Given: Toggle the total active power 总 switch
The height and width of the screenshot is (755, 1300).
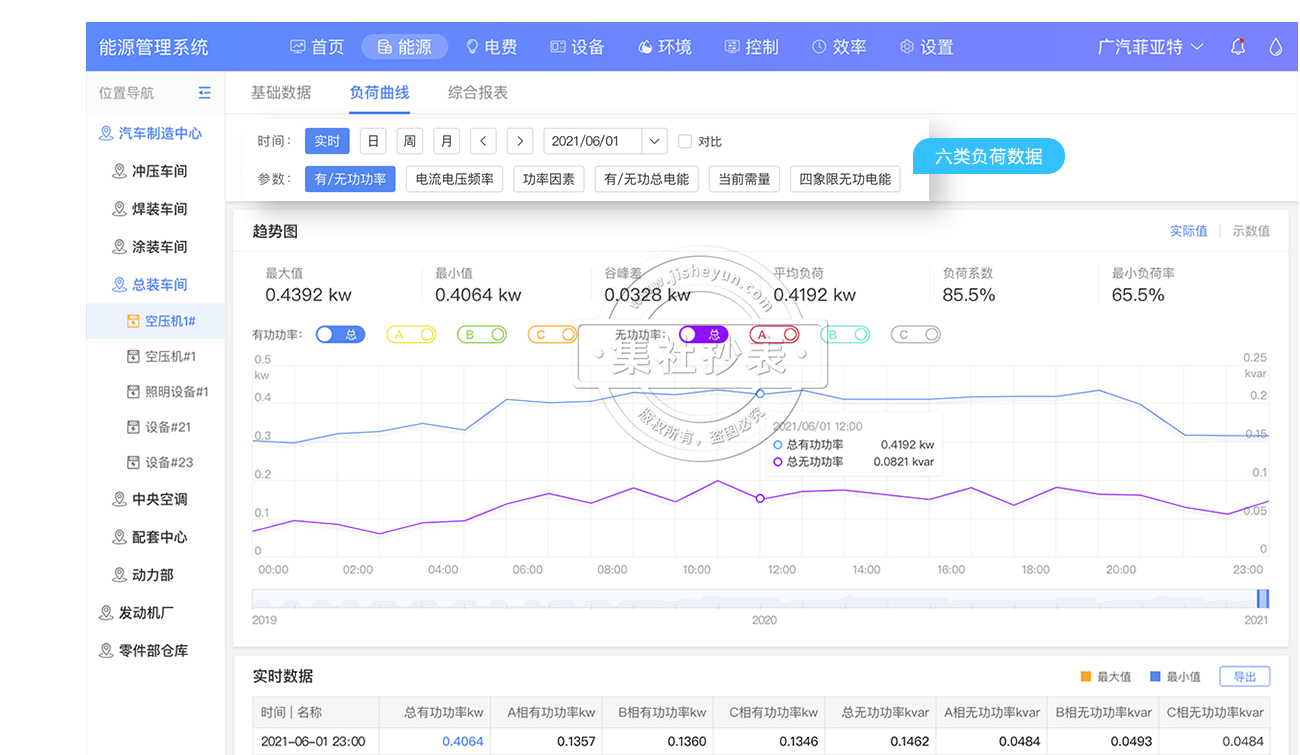Looking at the screenshot, I should (340, 335).
